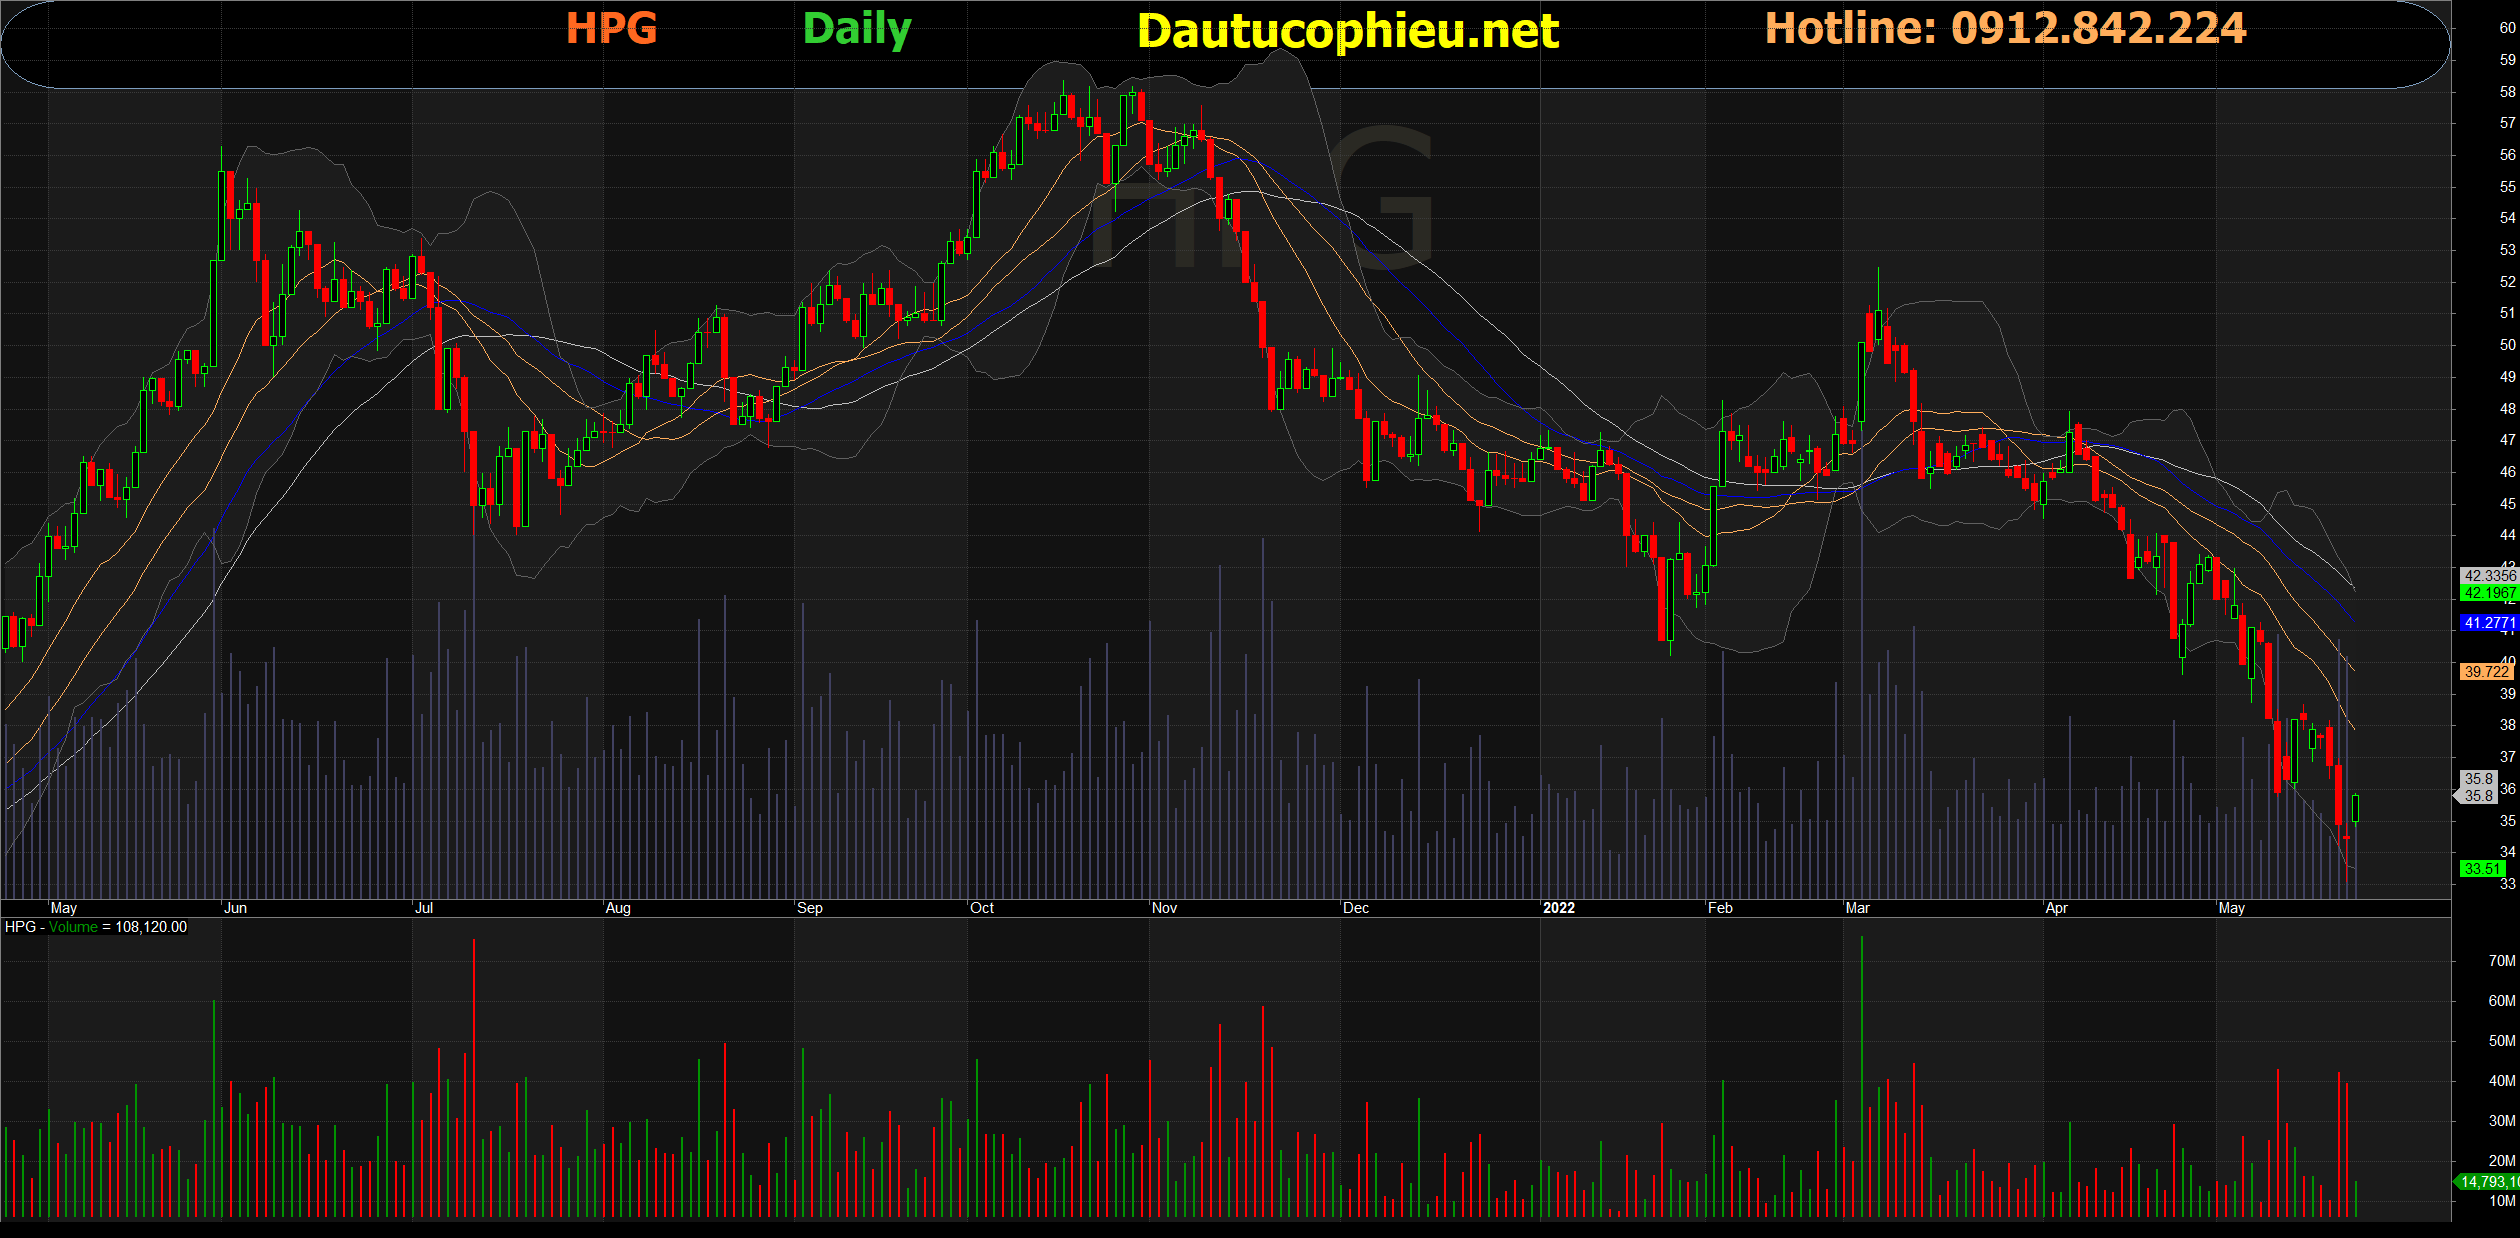Click the gray 35.8 last-price marker

click(2477, 787)
